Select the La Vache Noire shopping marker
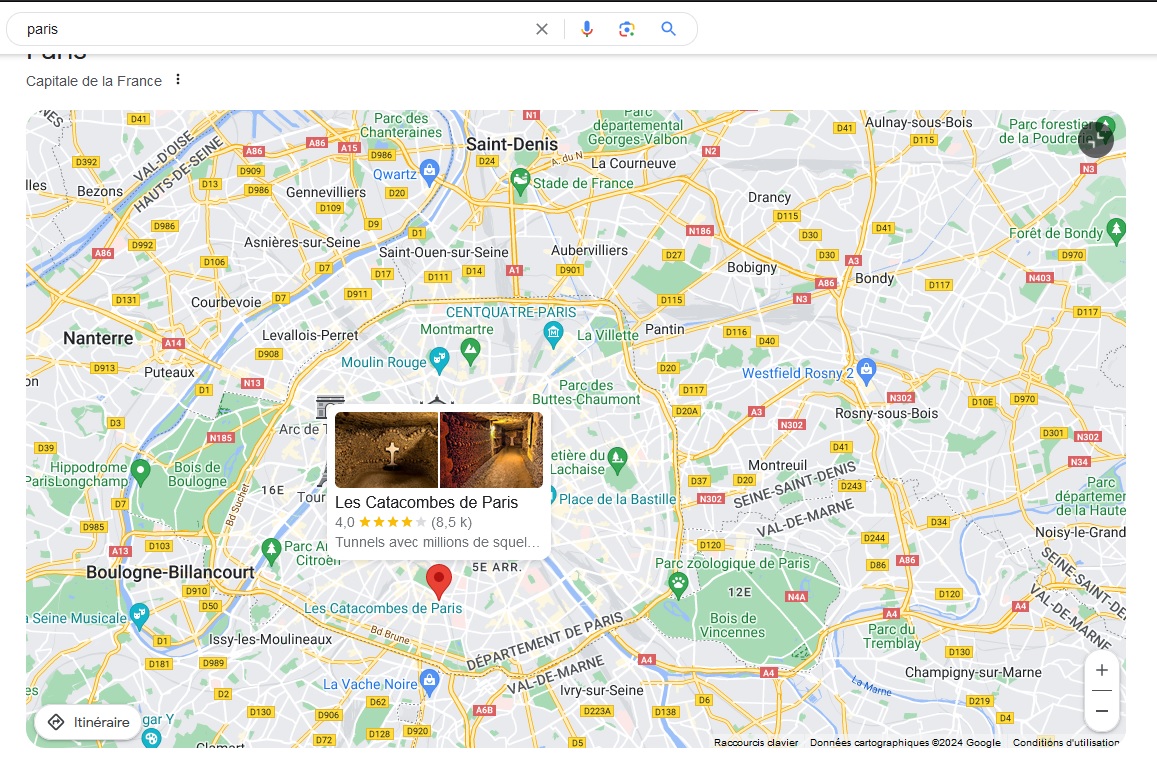This screenshot has width=1157, height=766. click(x=429, y=681)
